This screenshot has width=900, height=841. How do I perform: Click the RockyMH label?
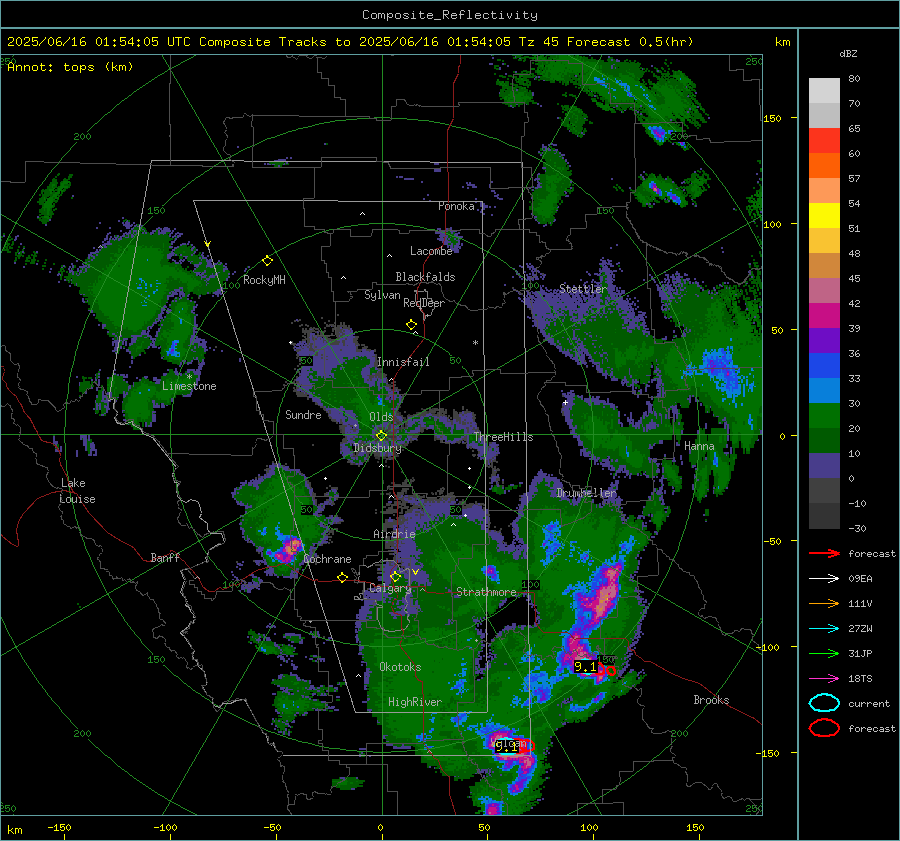click(264, 280)
